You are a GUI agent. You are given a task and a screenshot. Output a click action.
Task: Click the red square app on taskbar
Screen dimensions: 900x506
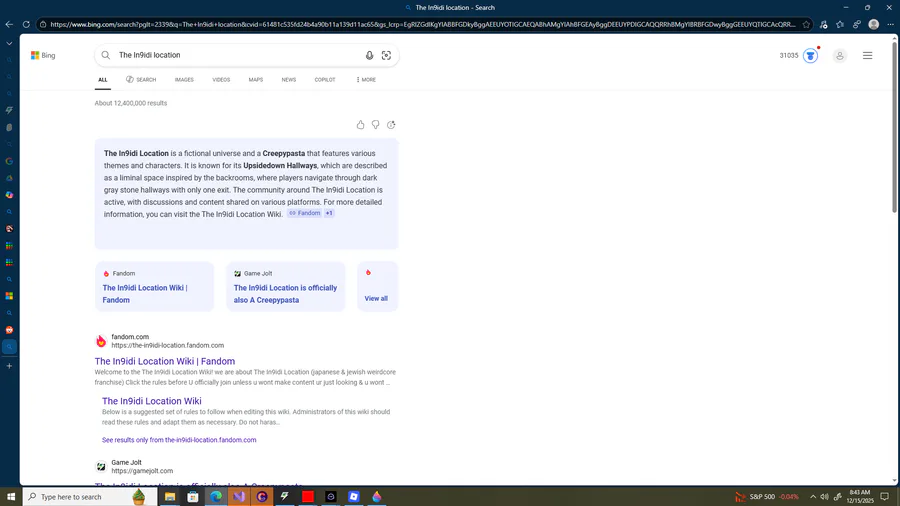(x=308, y=496)
